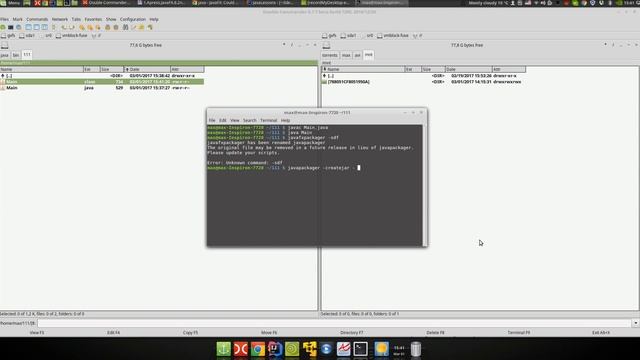The width and height of the screenshot is (640, 360).
Task: Click the Move F6 button
Action: [269, 333]
